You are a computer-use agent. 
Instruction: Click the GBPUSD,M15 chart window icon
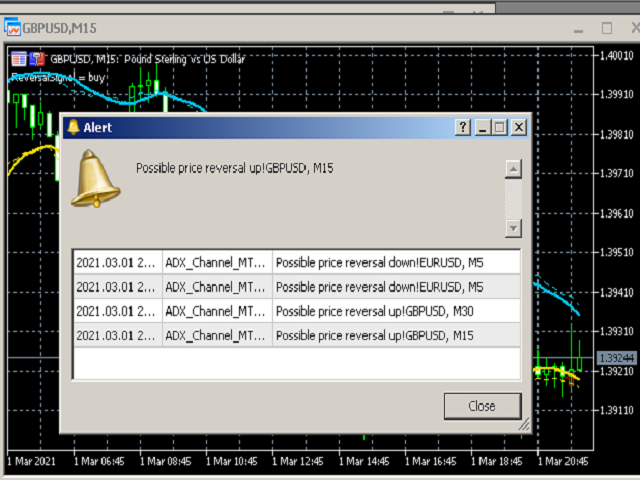click(x=12, y=27)
